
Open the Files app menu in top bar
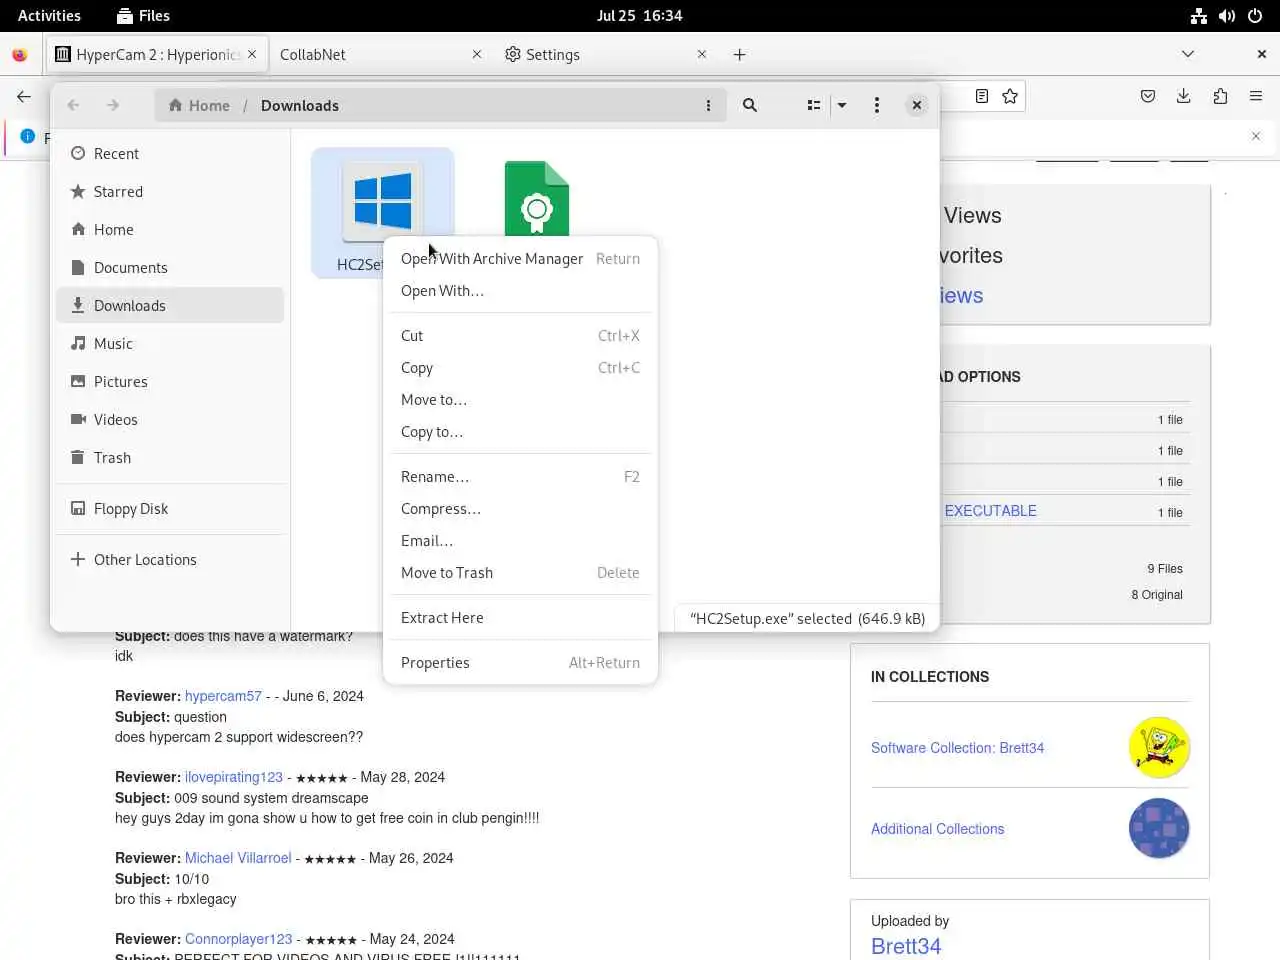pos(143,15)
